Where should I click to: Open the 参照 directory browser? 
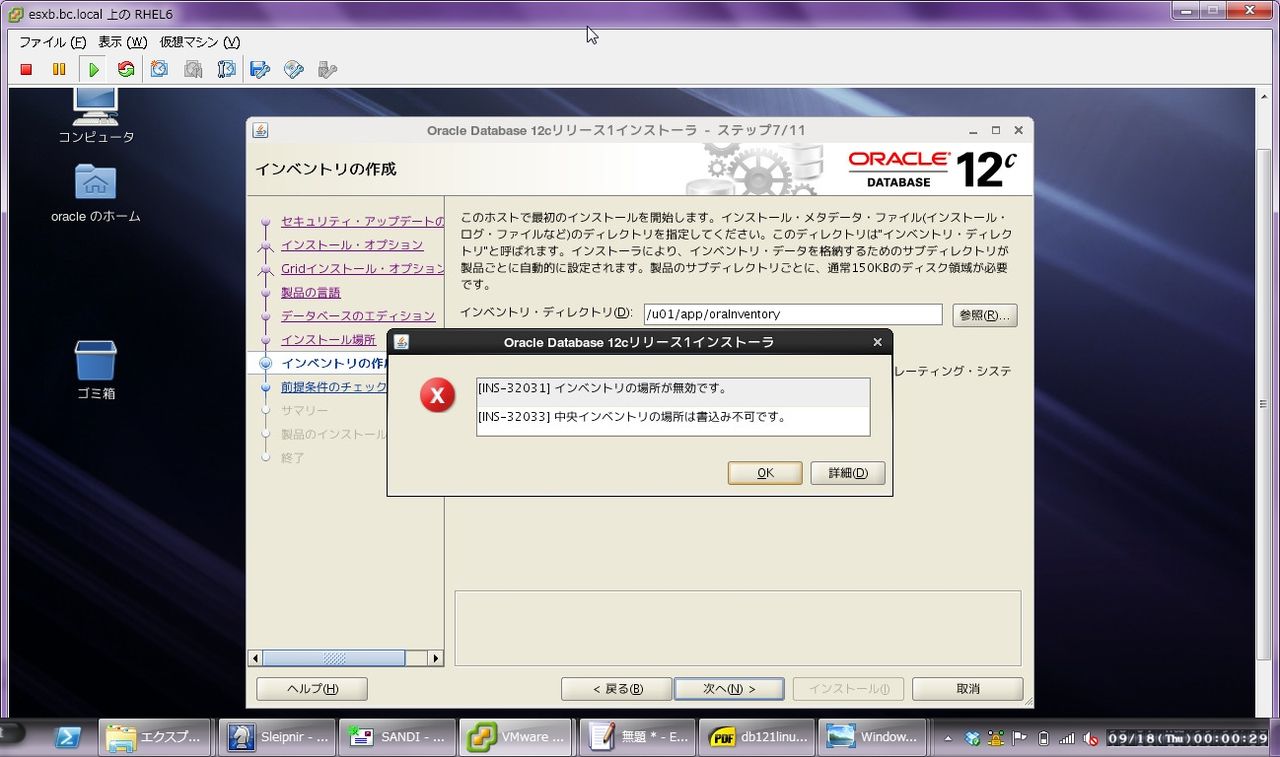pyautogui.click(x=985, y=314)
